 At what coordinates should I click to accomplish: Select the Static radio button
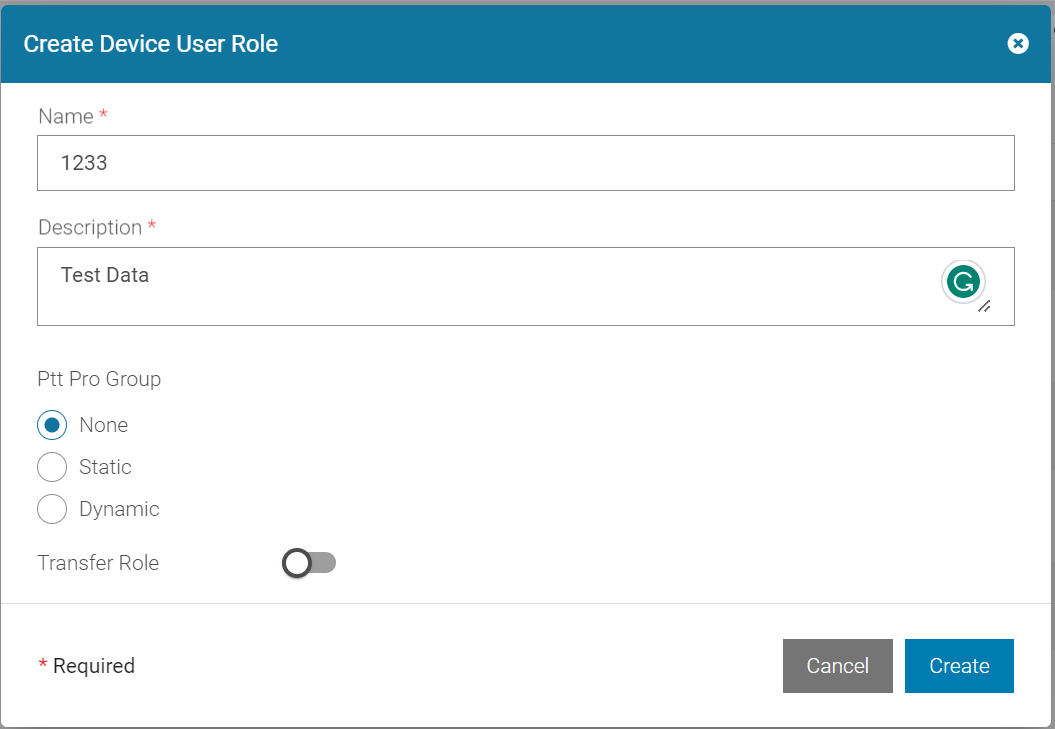pos(52,467)
